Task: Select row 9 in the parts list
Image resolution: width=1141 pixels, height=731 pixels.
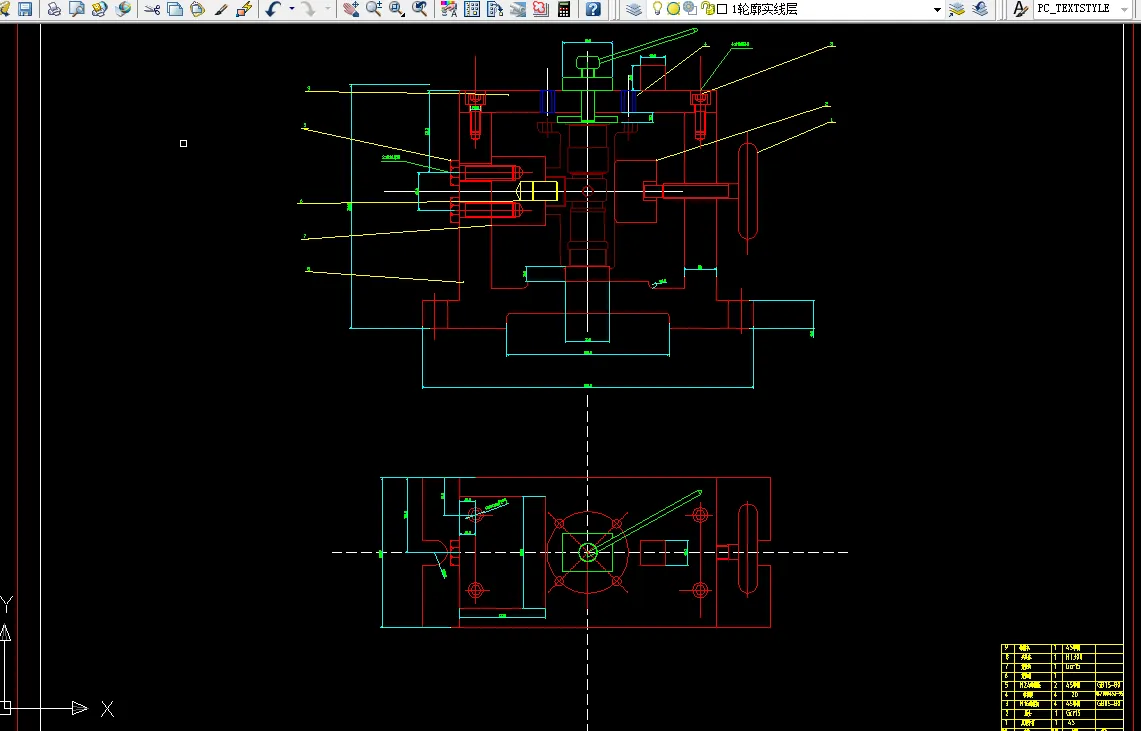Action: [x=1062, y=647]
